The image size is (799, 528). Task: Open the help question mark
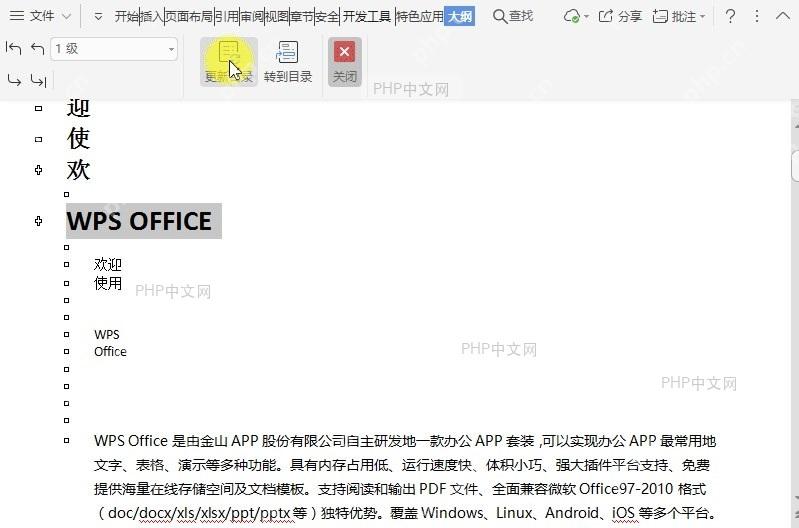(x=730, y=16)
